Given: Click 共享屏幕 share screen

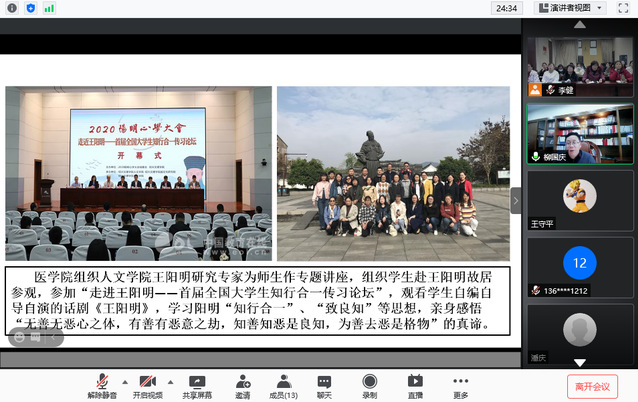Looking at the screenshot, I should click(x=197, y=386).
